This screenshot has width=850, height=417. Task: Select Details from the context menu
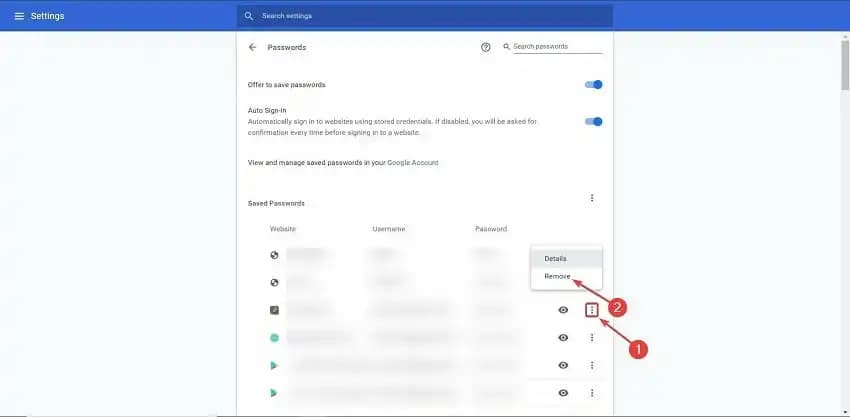pyautogui.click(x=555, y=259)
